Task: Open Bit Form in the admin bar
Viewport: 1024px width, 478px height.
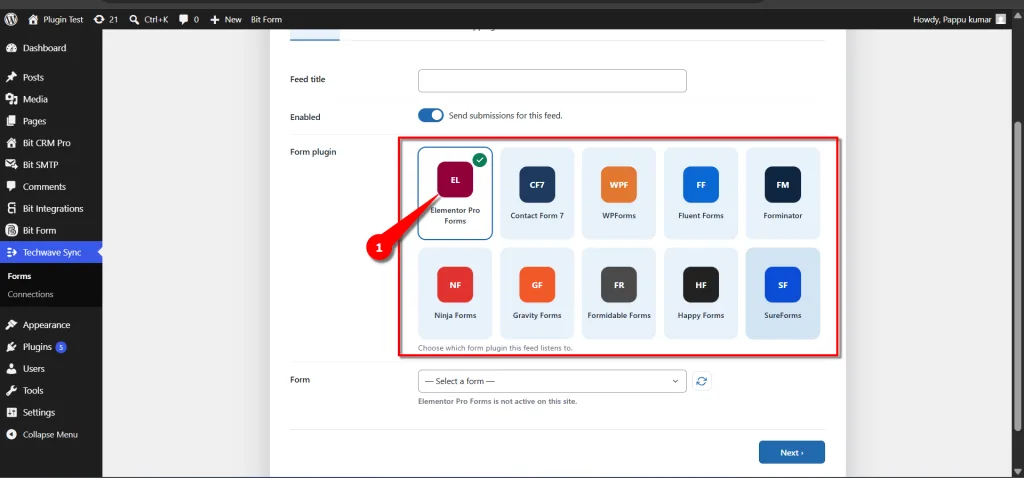Action: 266,20
